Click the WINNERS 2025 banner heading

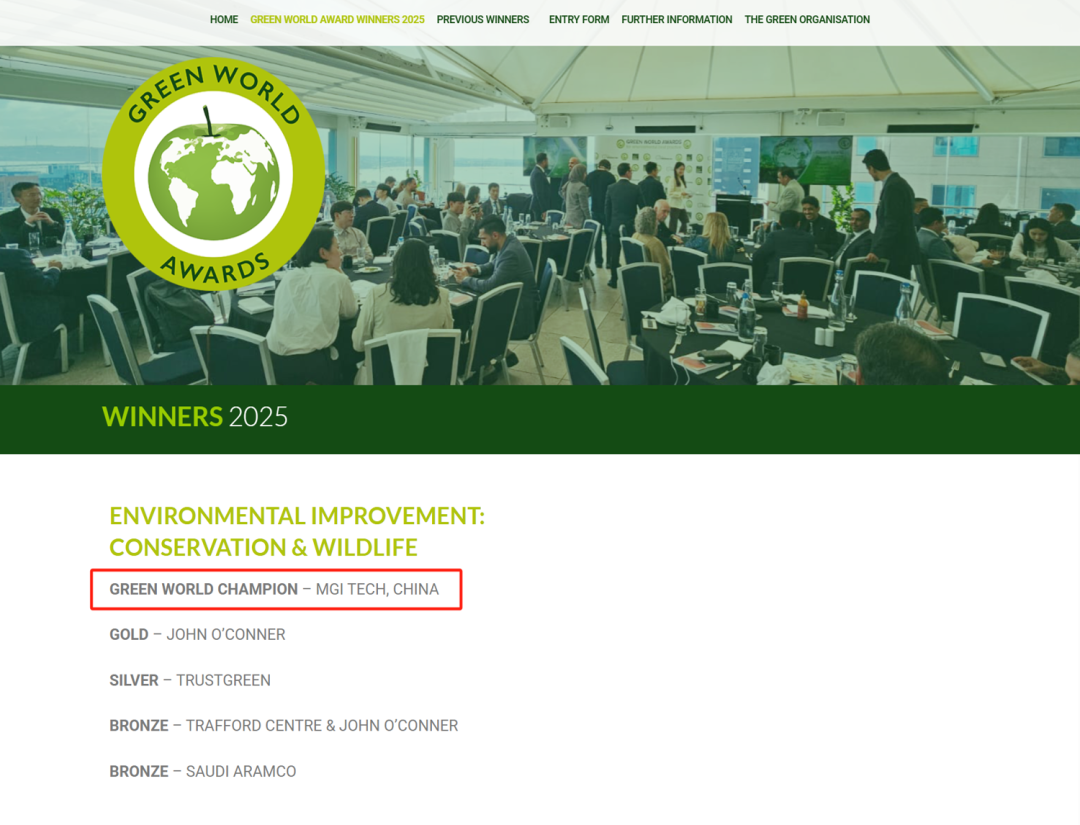[195, 417]
